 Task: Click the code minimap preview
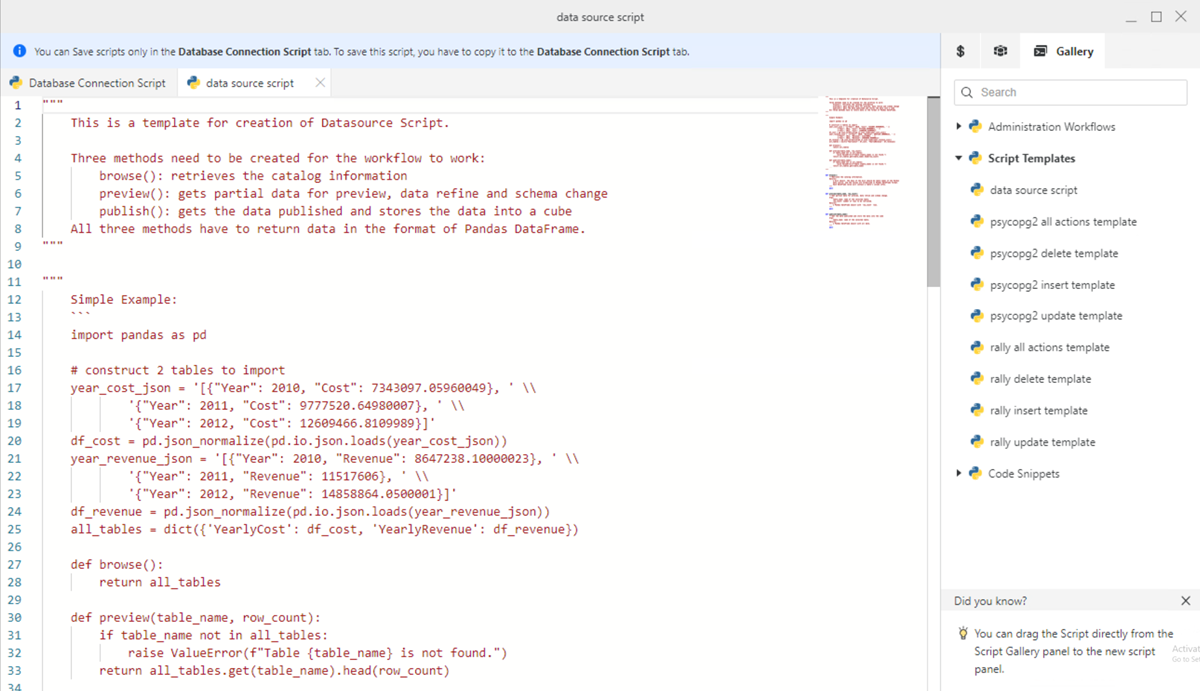pyautogui.click(x=863, y=160)
